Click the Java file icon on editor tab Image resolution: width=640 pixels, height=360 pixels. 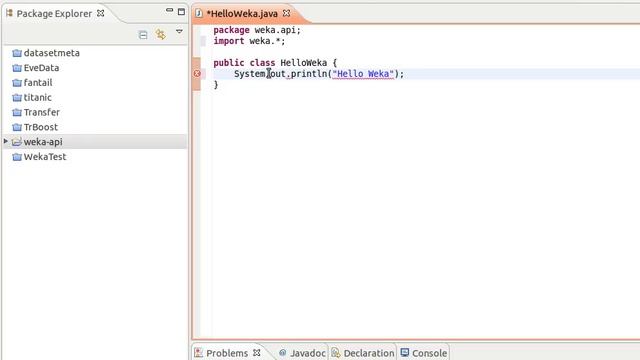[x=199, y=13]
